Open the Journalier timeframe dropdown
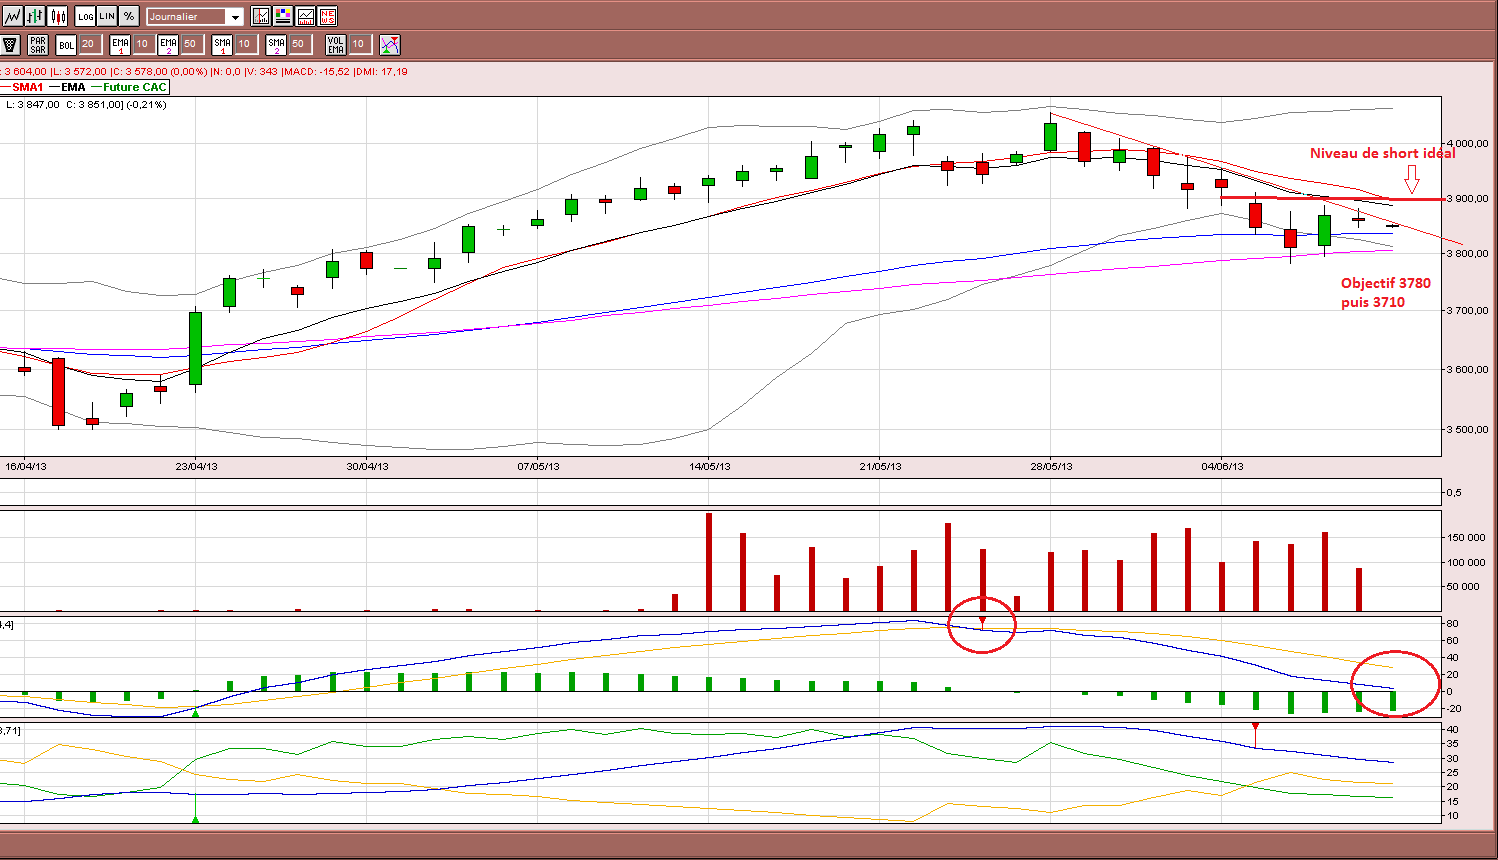Image resolution: width=1498 pixels, height=860 pixels. tap(195, 16)
